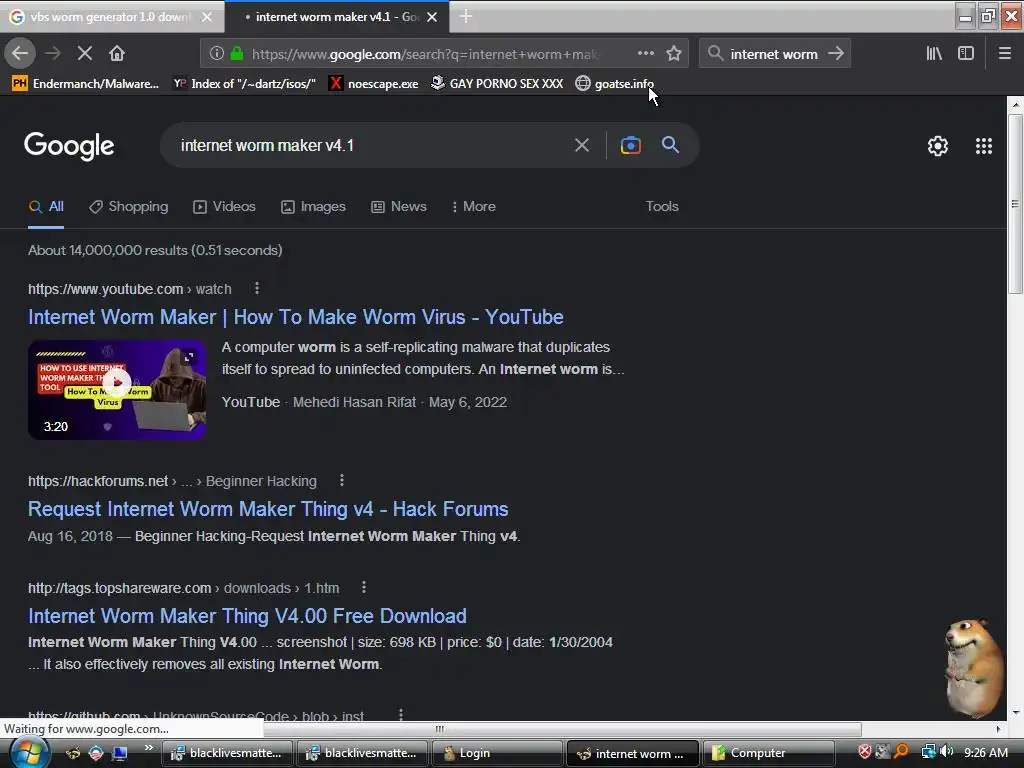Click the volume speaker tray icon

click(x=947, y=752)
